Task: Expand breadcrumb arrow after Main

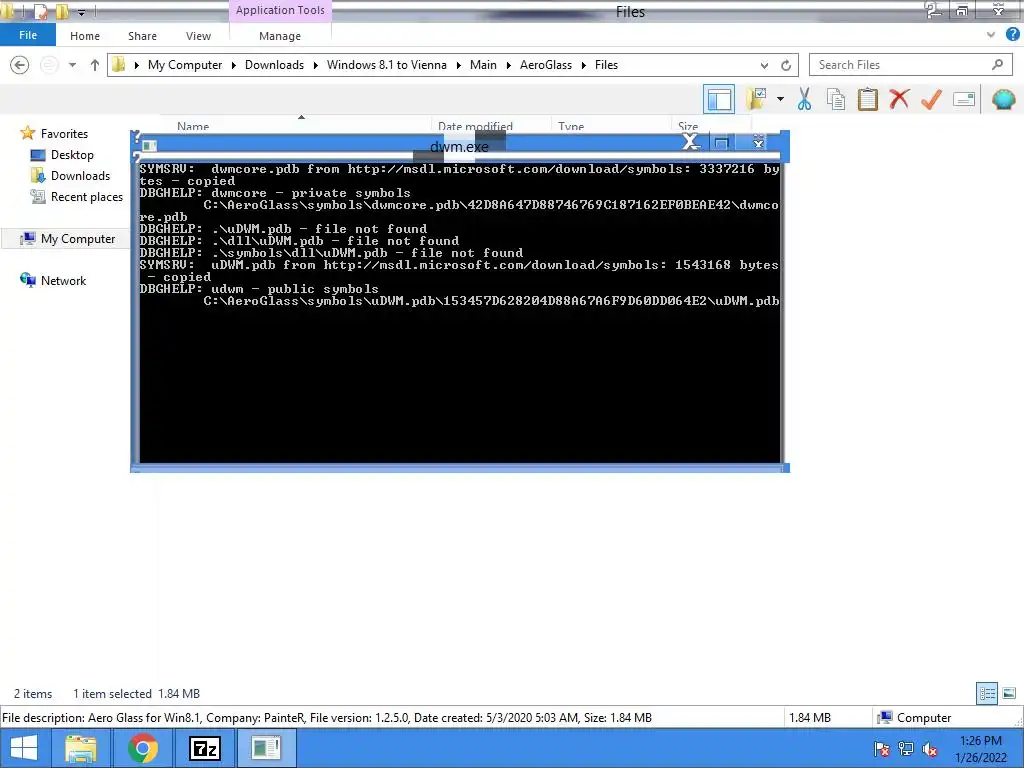Action: [x=508, y=65]
